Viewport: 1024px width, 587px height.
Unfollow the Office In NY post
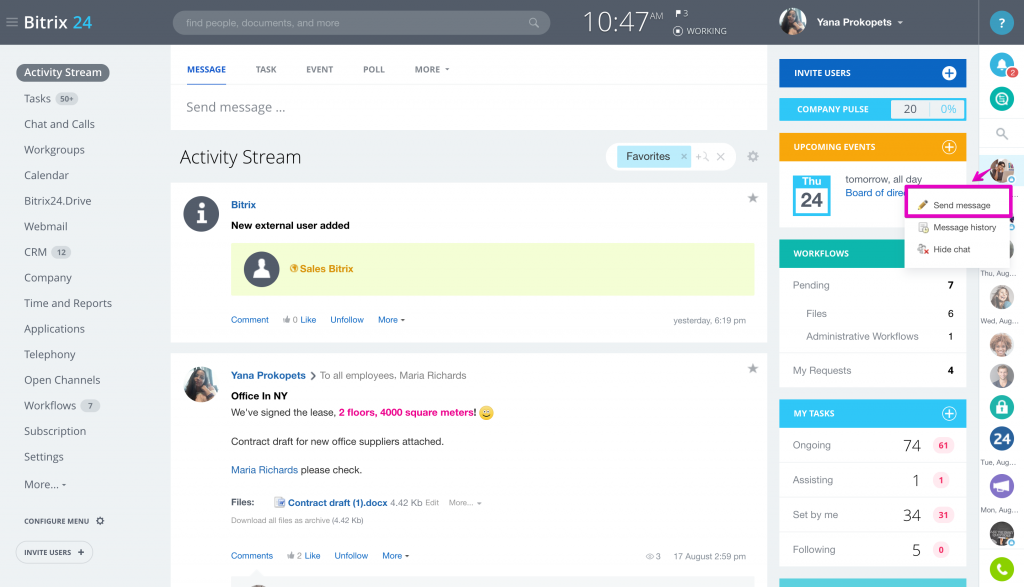coord(351,556)
